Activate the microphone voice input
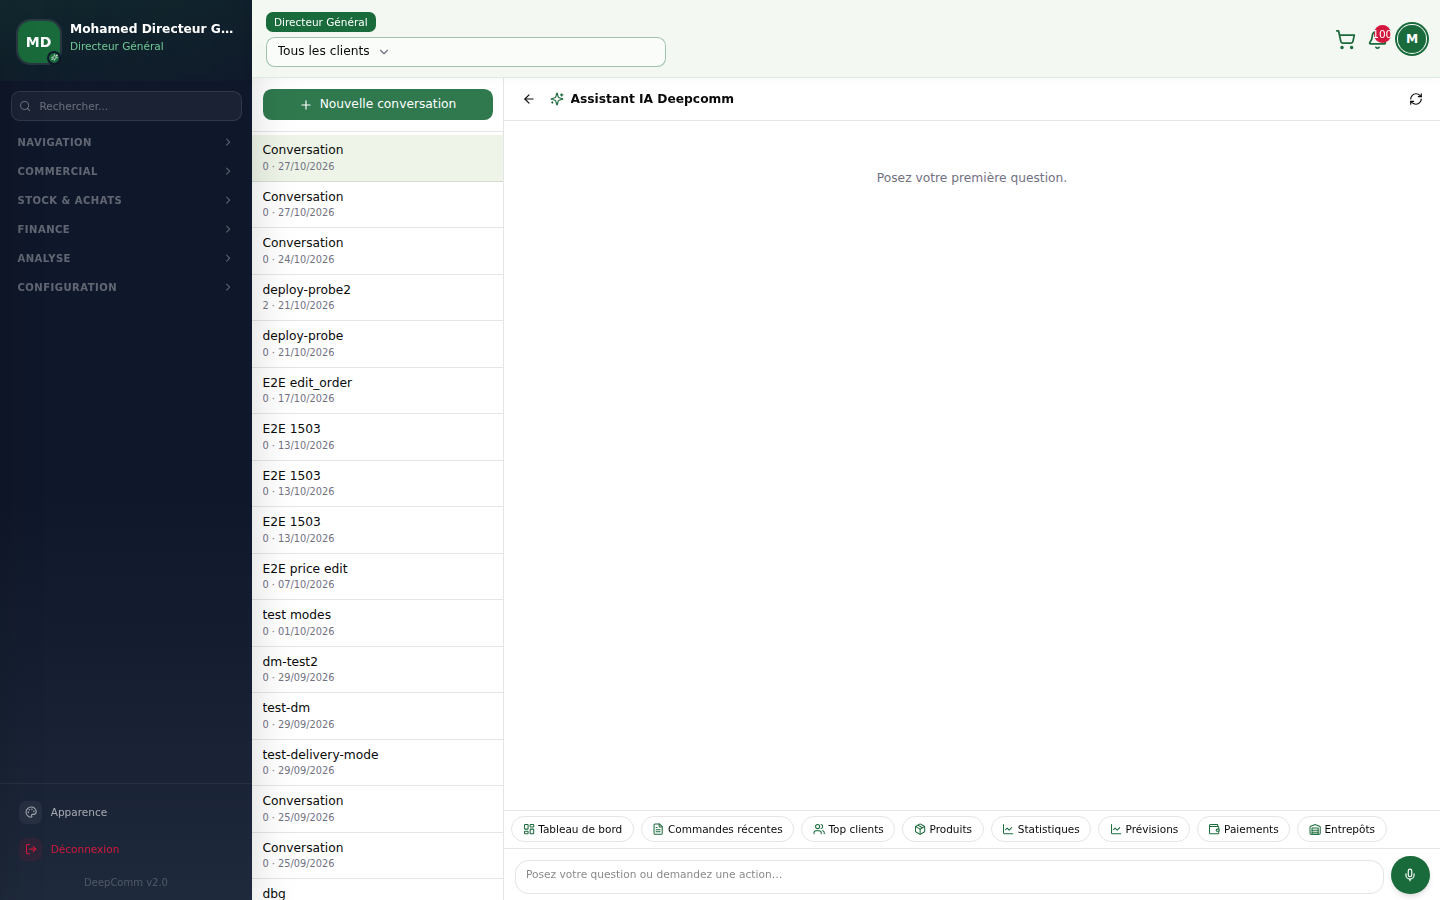This screenshot has height=900, width=1440. [x=1410, y=875]
